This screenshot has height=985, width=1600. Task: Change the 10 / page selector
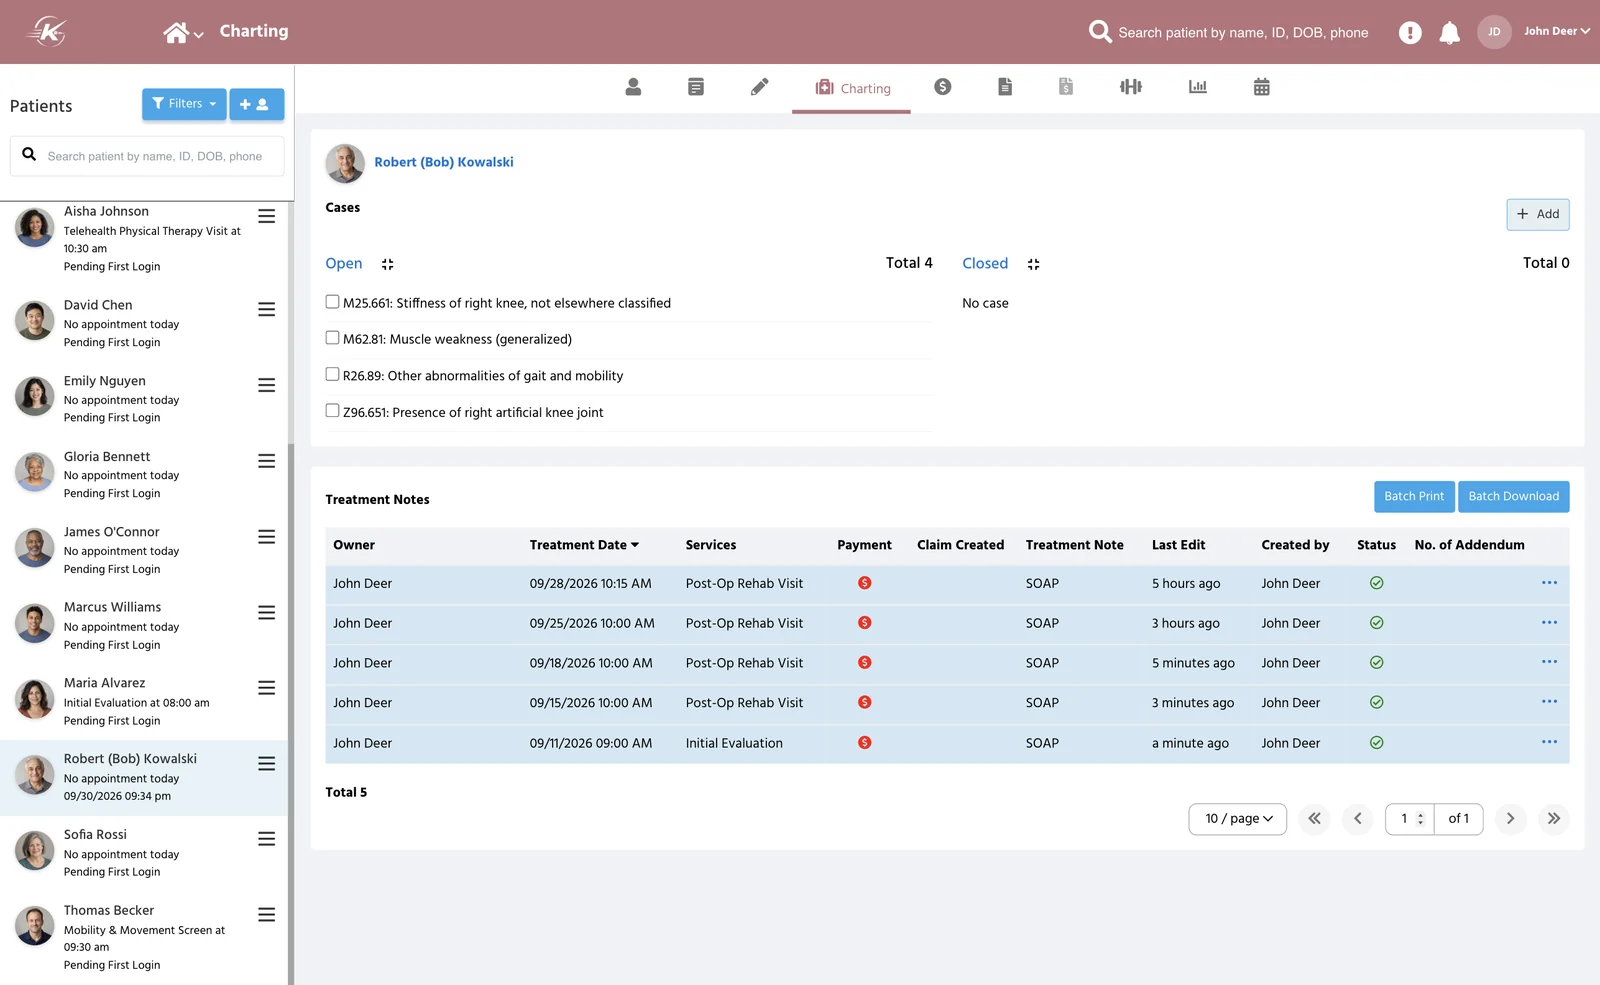pyautogui.click(x=1238, y=819)
